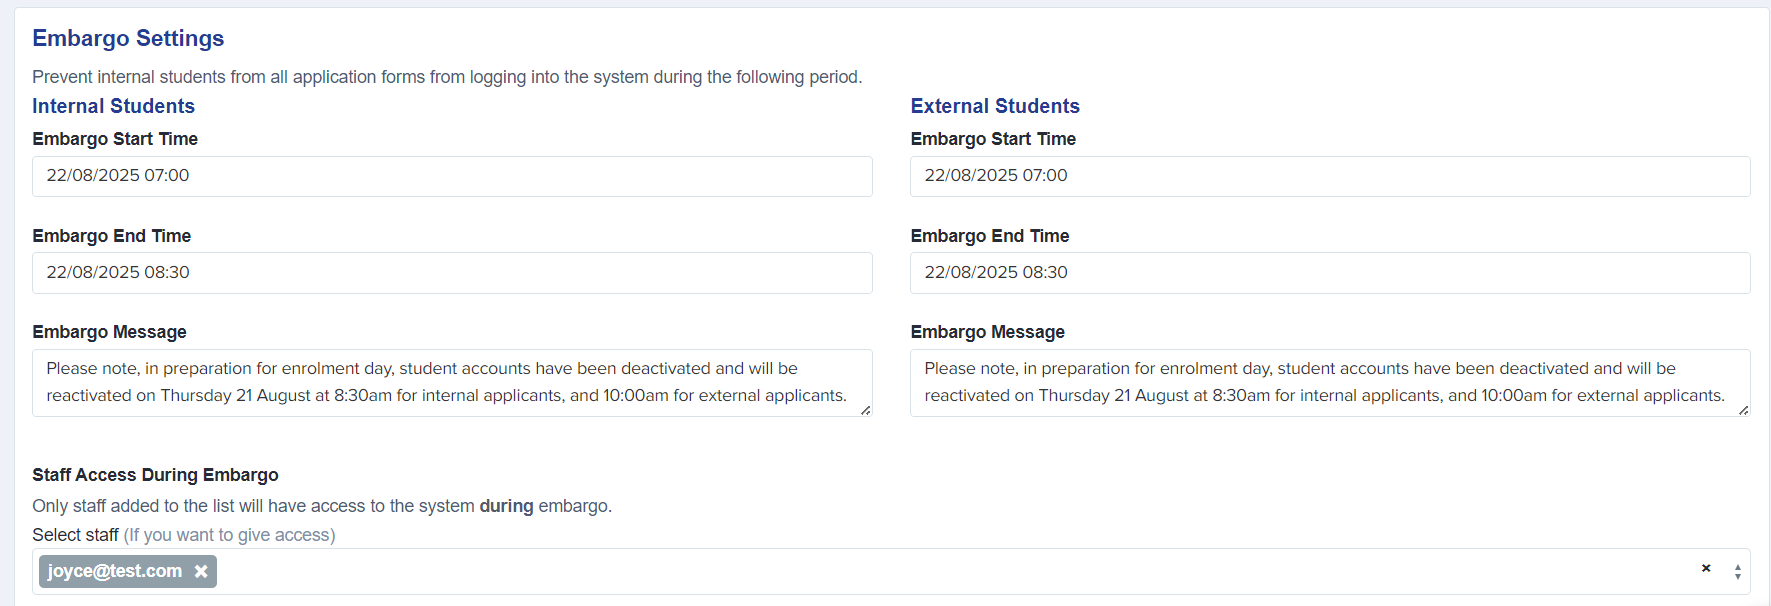Click the Internal Embargo Message resize handle

click(866, 410)
